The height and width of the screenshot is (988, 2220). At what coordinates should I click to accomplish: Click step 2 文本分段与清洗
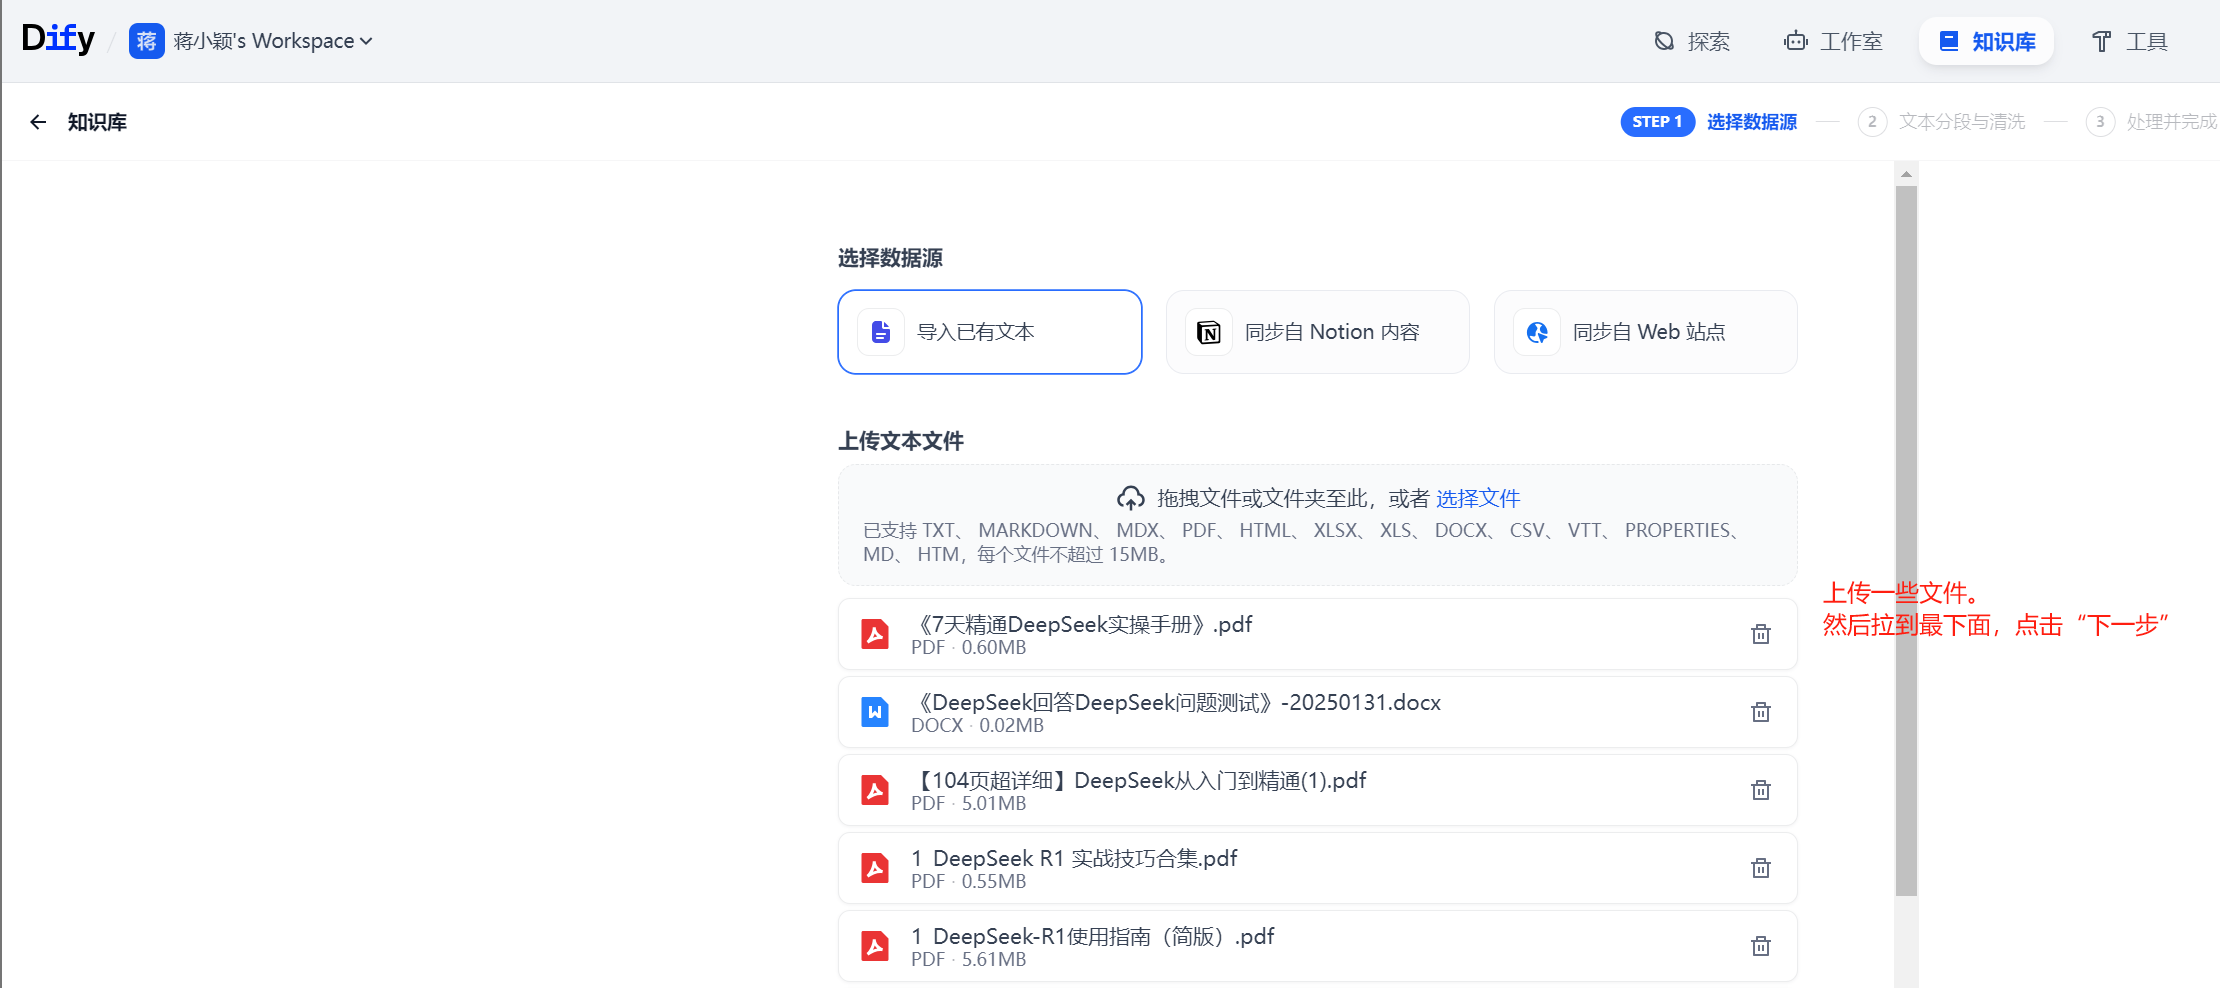point(1942,122)
